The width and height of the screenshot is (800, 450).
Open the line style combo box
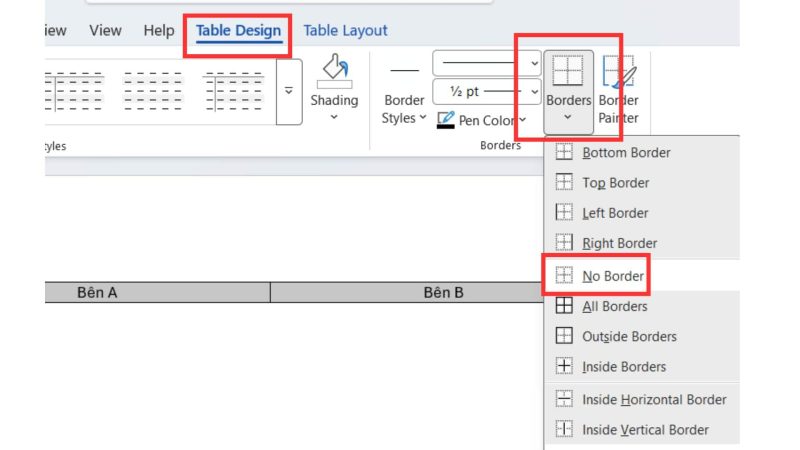(487, 63)
